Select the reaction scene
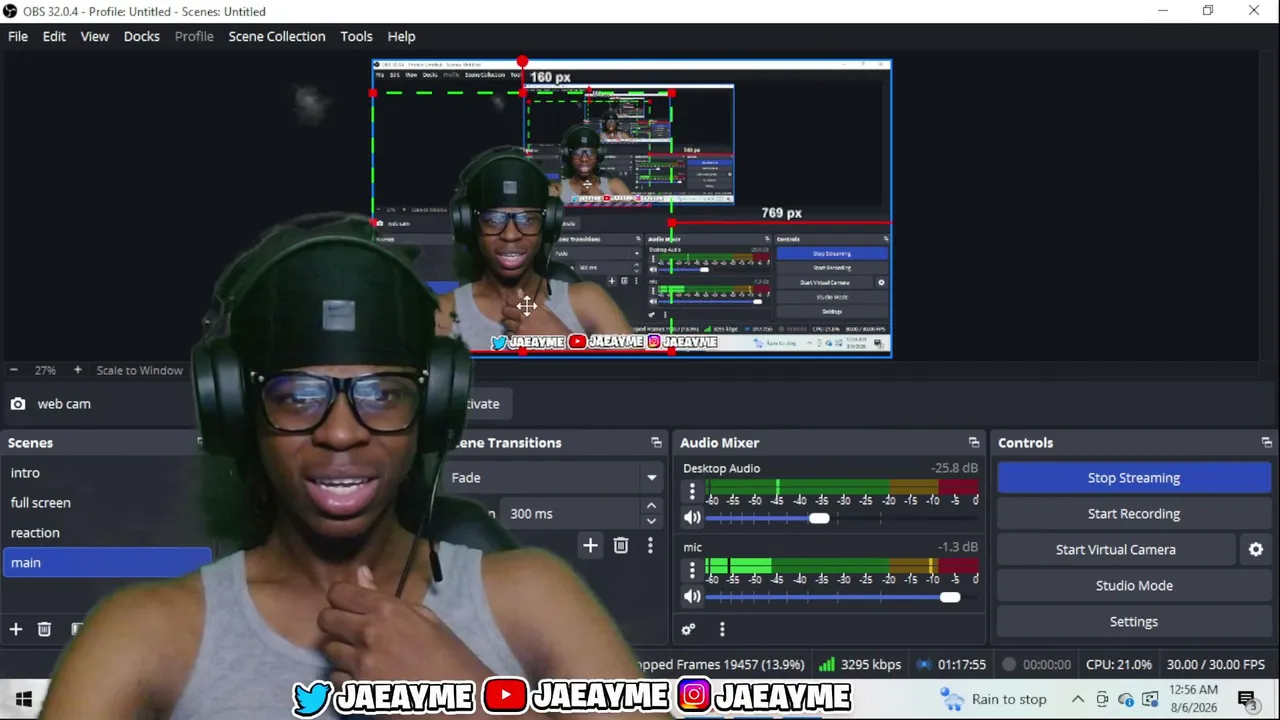 pos(106,532)
